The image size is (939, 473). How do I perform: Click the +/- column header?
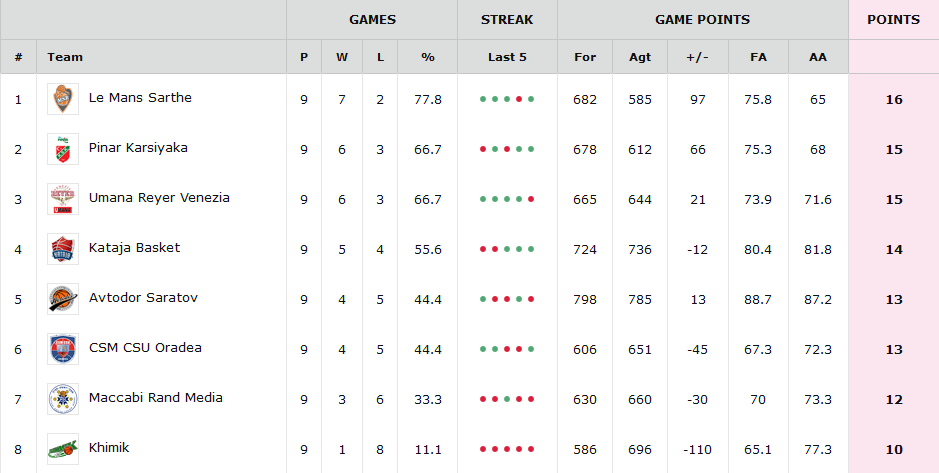pyautogui.click(x=698, y=57)
